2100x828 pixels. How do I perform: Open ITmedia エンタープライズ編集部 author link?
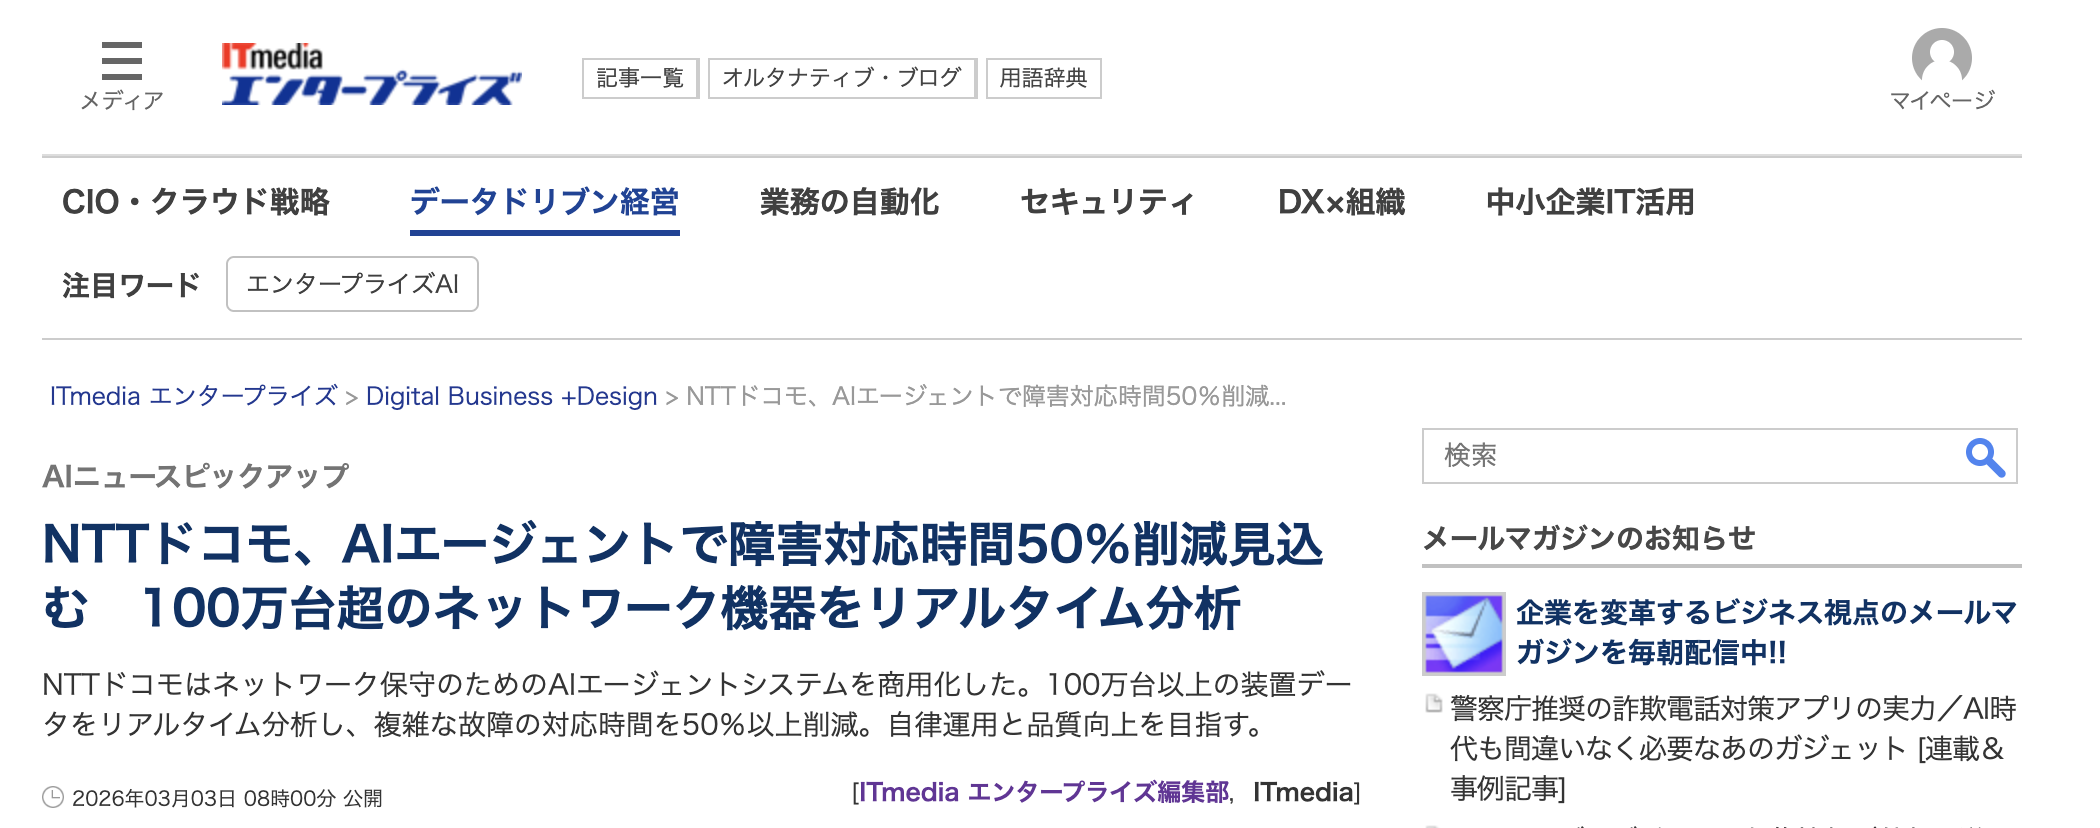click(1044, 792)
